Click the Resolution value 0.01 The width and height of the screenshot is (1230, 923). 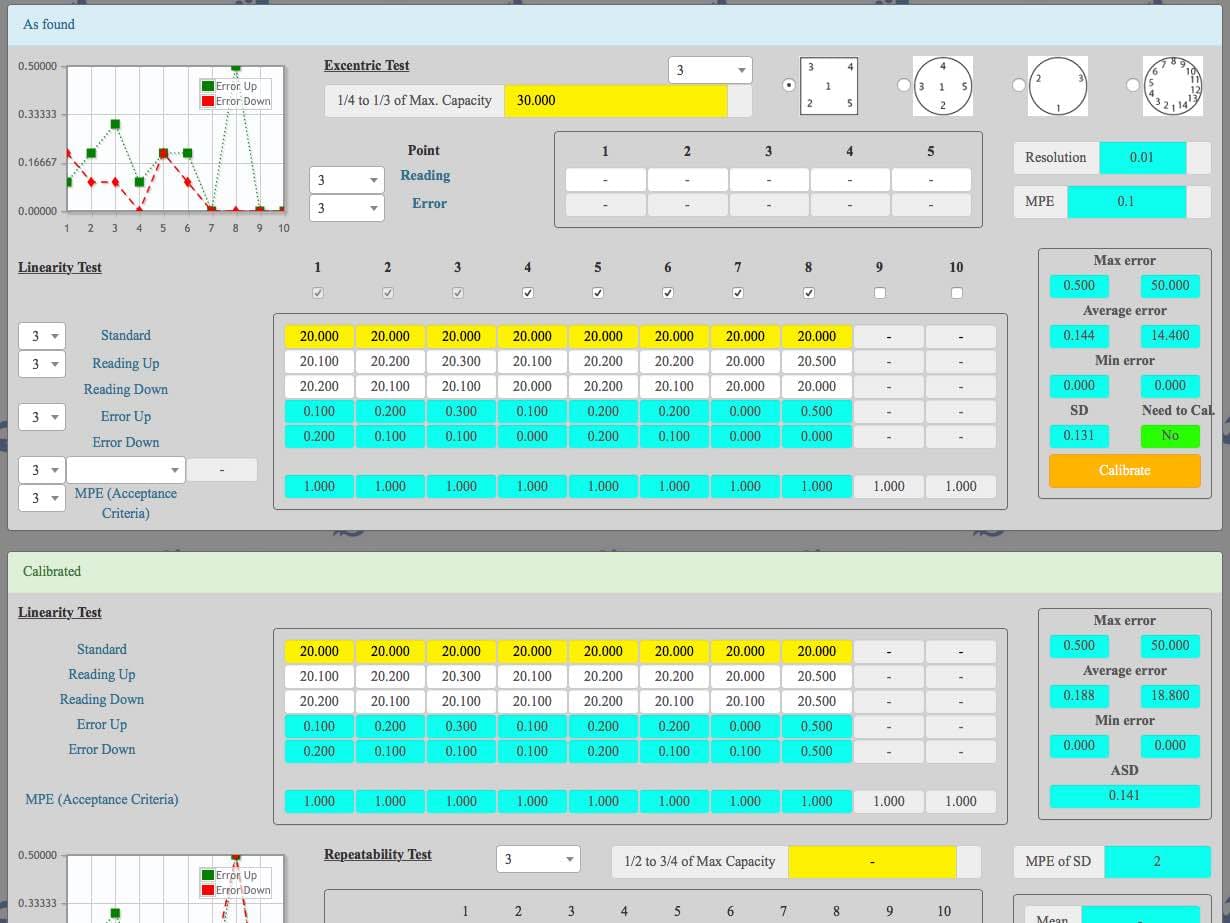[x=1142, y=157]
